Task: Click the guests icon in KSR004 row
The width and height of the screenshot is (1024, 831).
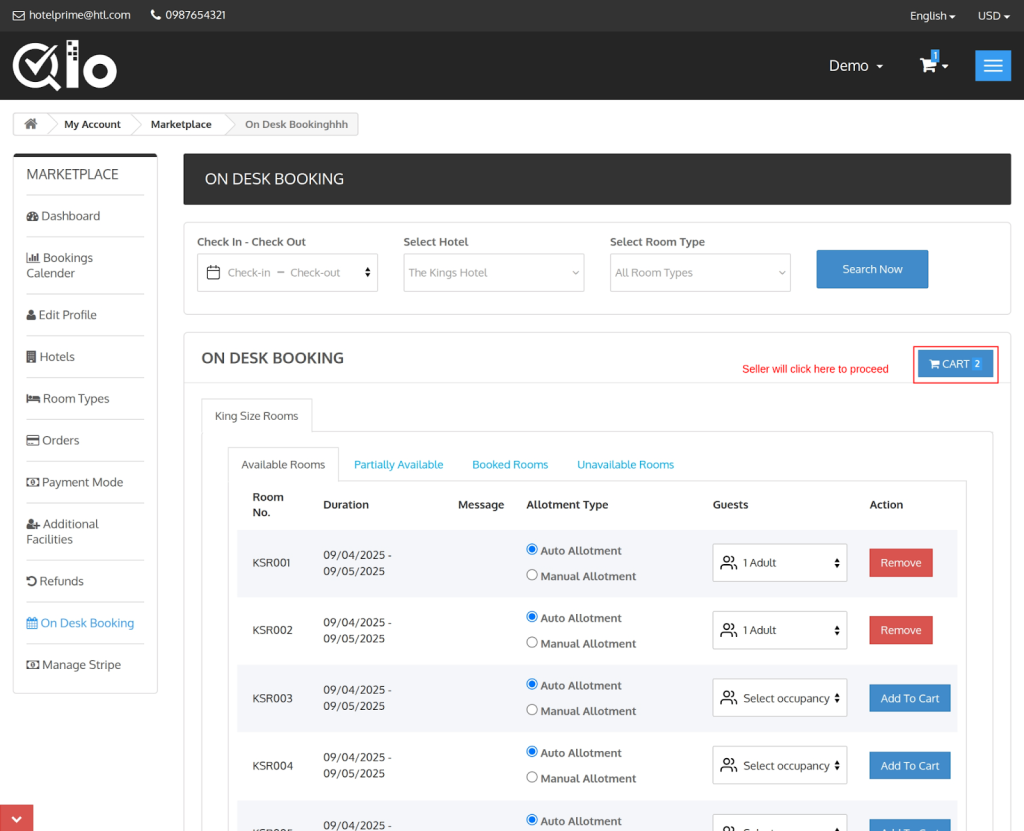Action: click(x=728, y=765)
